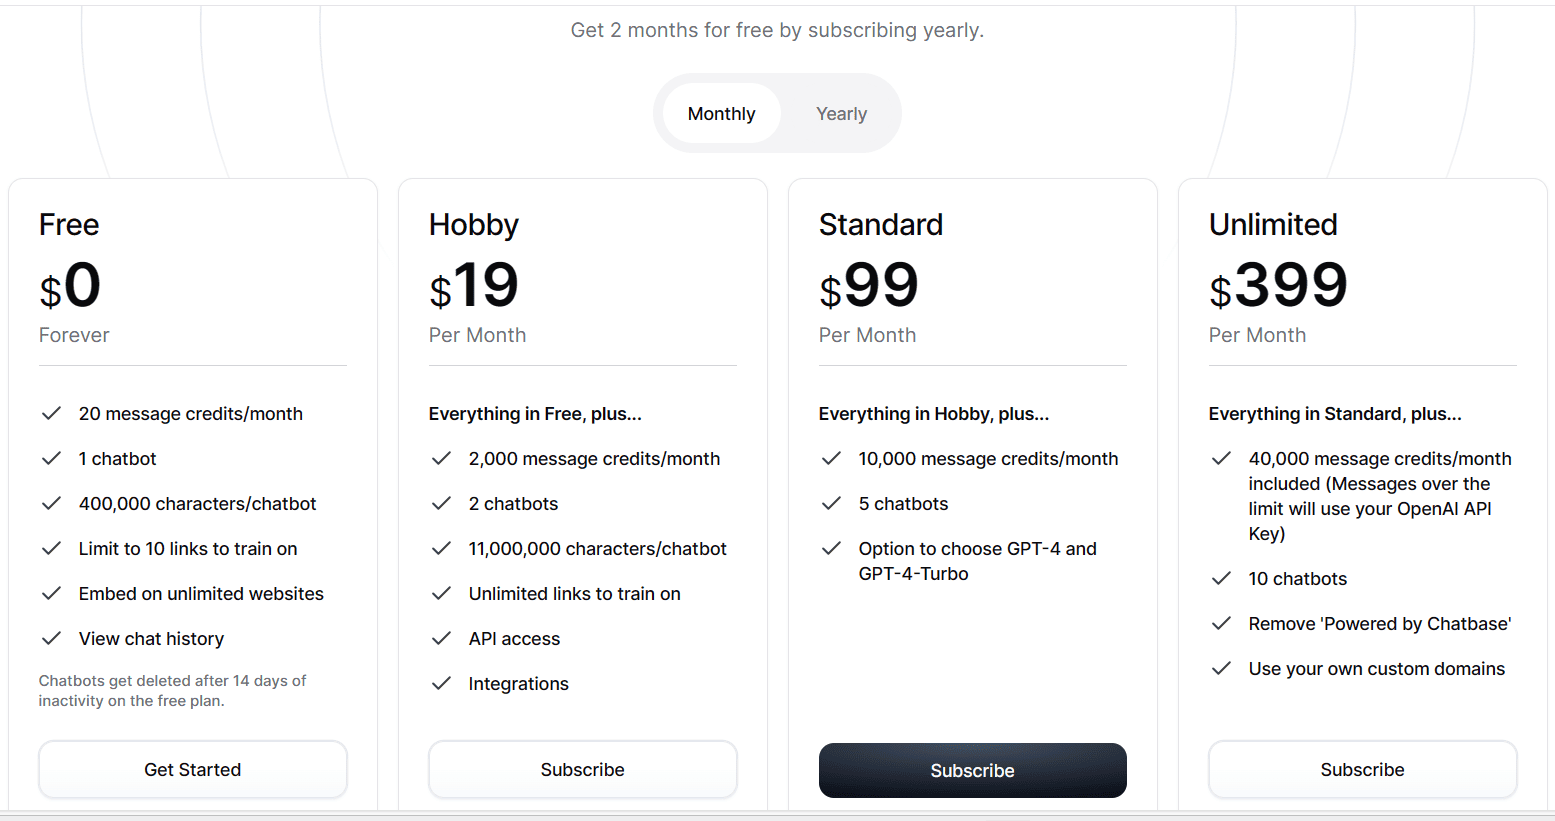Click checkmark next to GPT-4 option
This screenshot has width=1555, height=821.
point(831,548)
